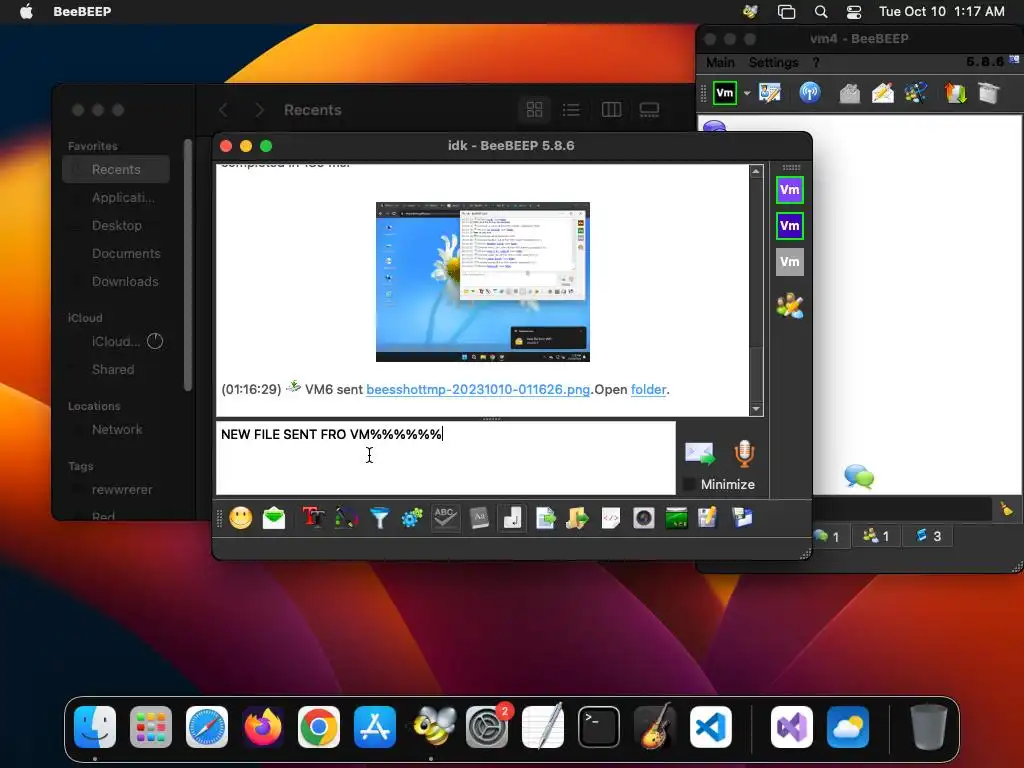
Task: Click in the chat message input field
Action: (446, 458)
